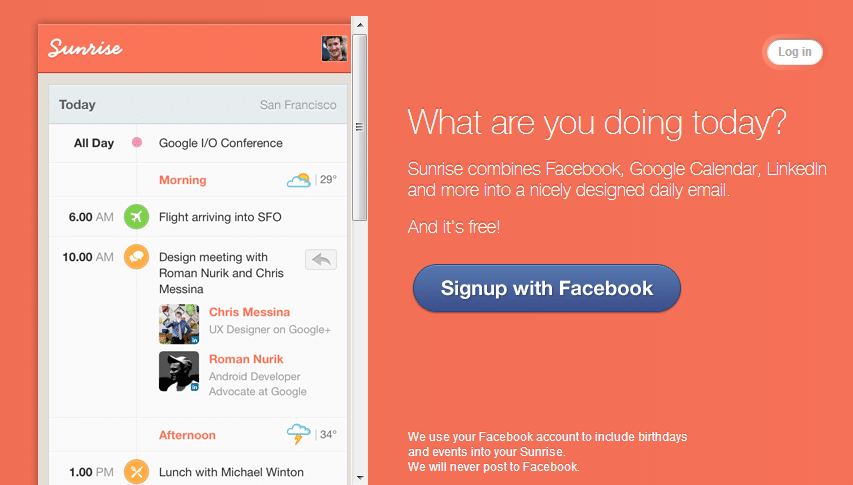Open the Roman Nurik name link
The height and width of the screenshot is (485, 853).
(x=246, y=359)
